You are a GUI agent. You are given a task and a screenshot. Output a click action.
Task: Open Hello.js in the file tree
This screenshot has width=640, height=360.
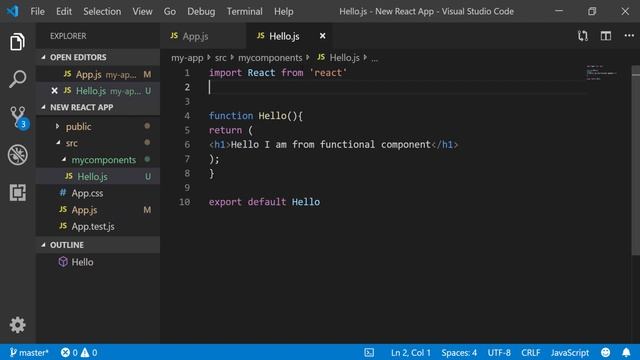click(x=98, y=176)
